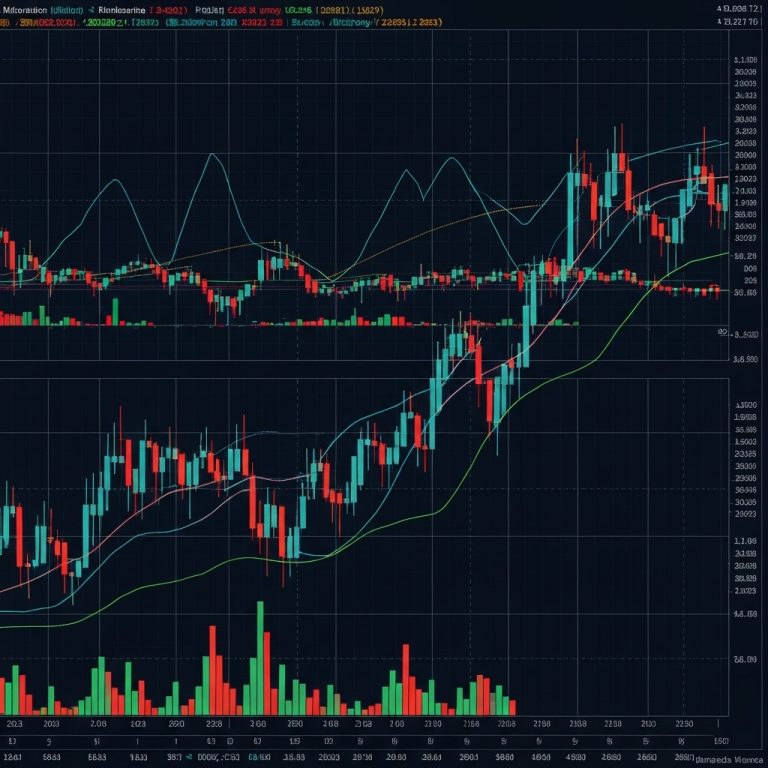
Task: Click the tall green bar in the middle volume strip
Action: [x=115, y=311]
